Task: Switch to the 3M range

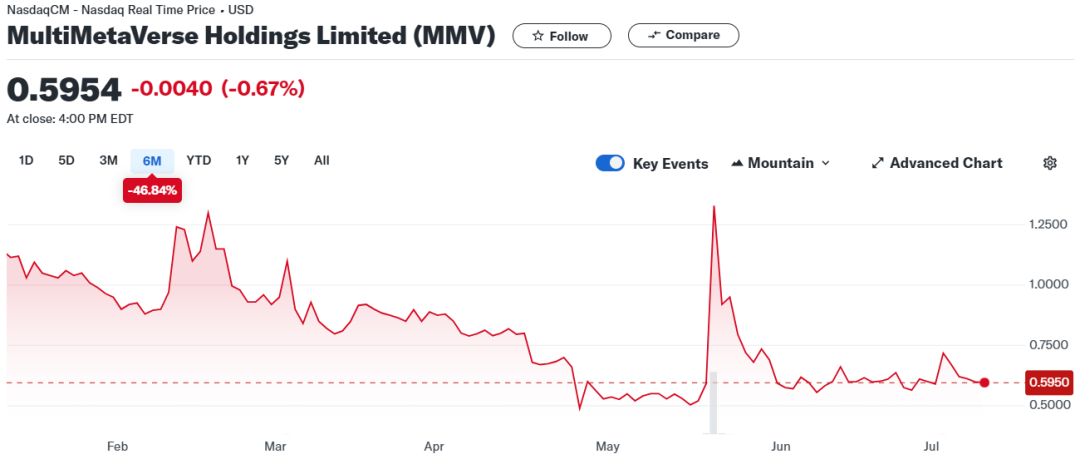Action: coord(108,160)
